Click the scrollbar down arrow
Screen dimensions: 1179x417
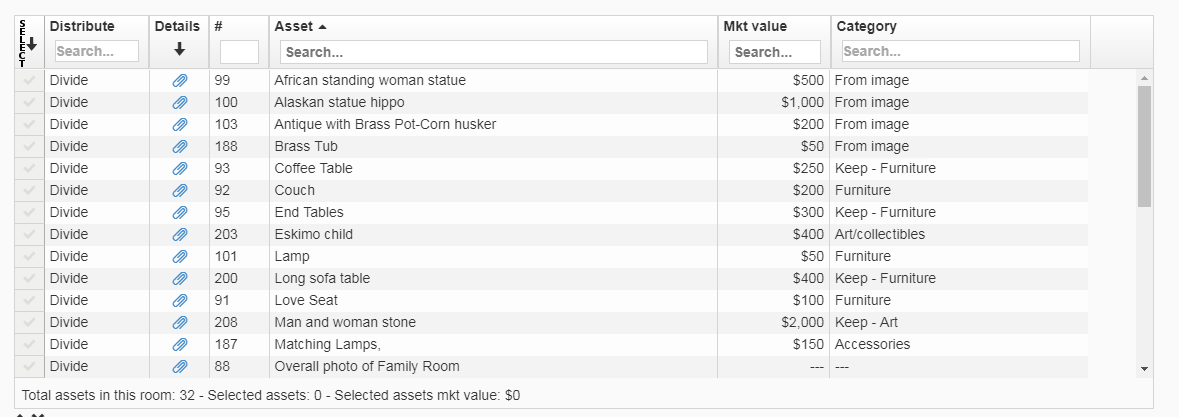[1144, 369]
